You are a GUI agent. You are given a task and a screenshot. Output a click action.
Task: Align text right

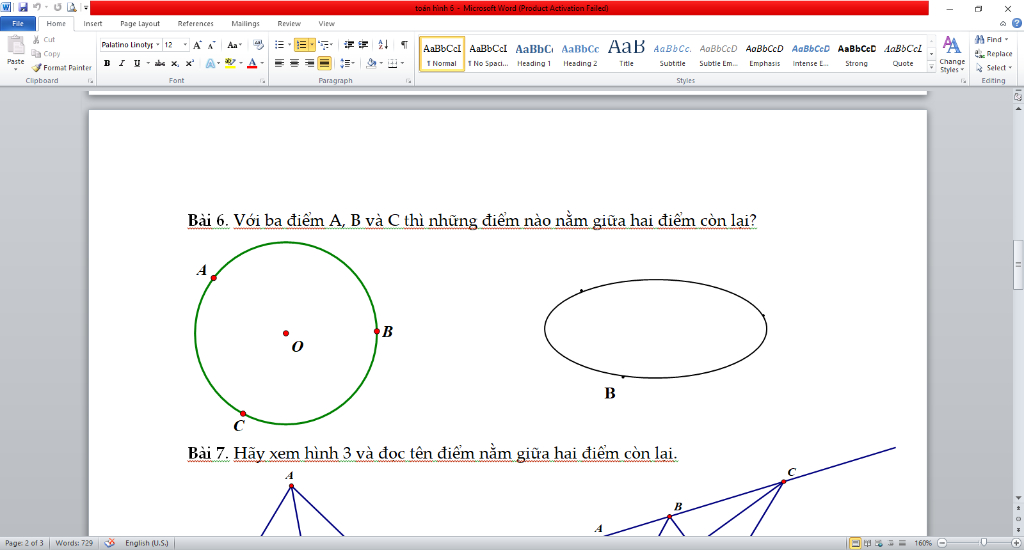click(310, 63)
